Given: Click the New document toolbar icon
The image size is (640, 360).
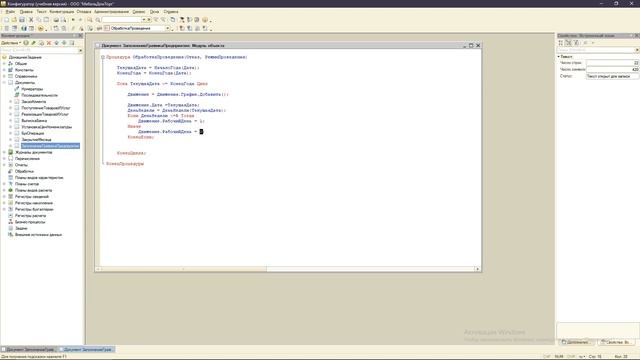Looking at the screenshot, I should point(6,20).
